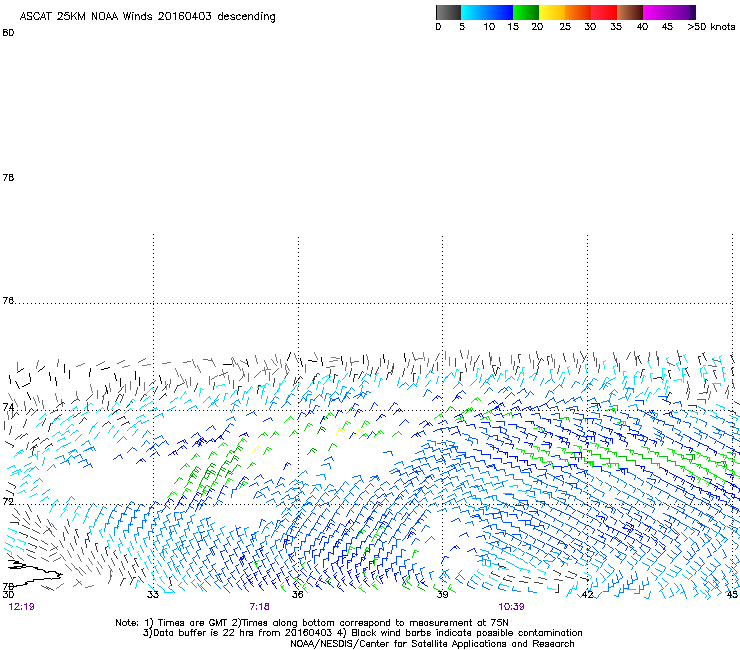
Task: Click the chart title 'ASCAT 25KM NOAA Winds 20160403 descending'
Action: click(x=147, y=17)
